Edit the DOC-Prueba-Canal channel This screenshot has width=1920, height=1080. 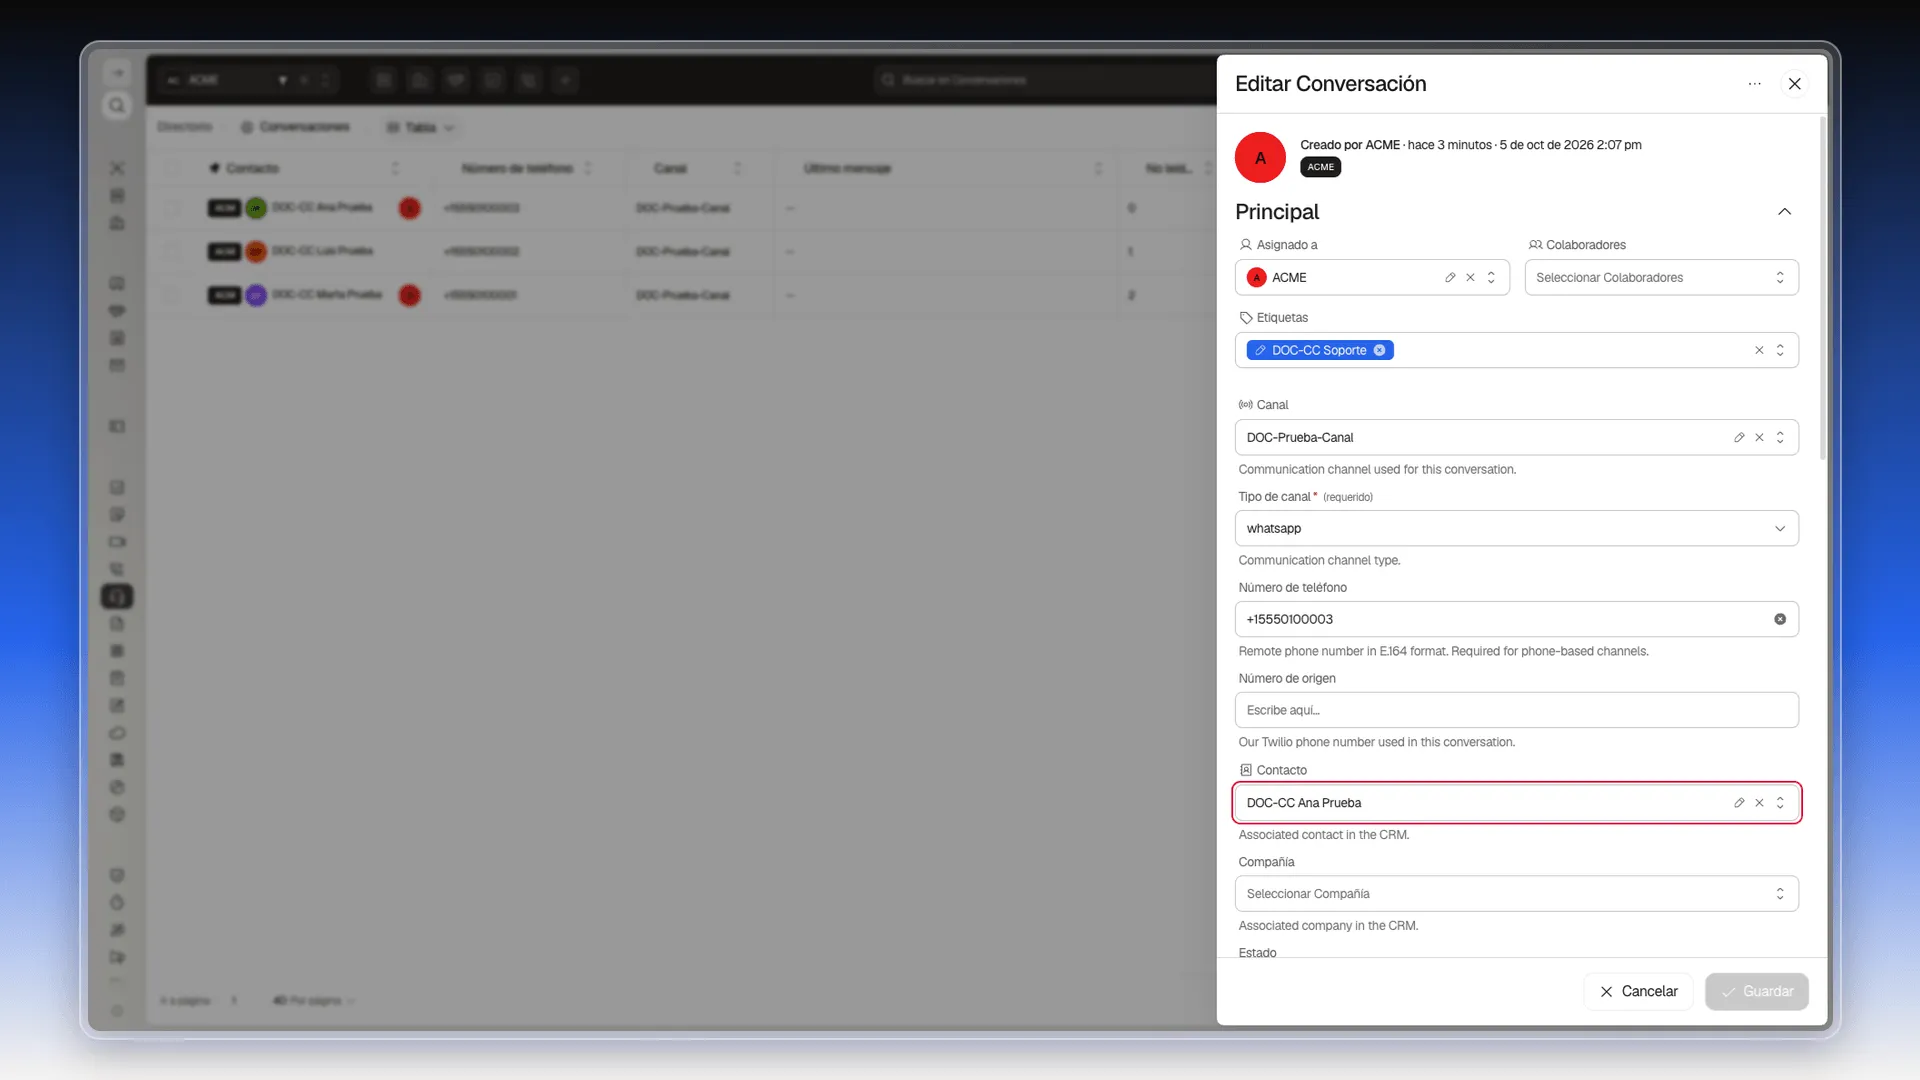pos(1739,438)
